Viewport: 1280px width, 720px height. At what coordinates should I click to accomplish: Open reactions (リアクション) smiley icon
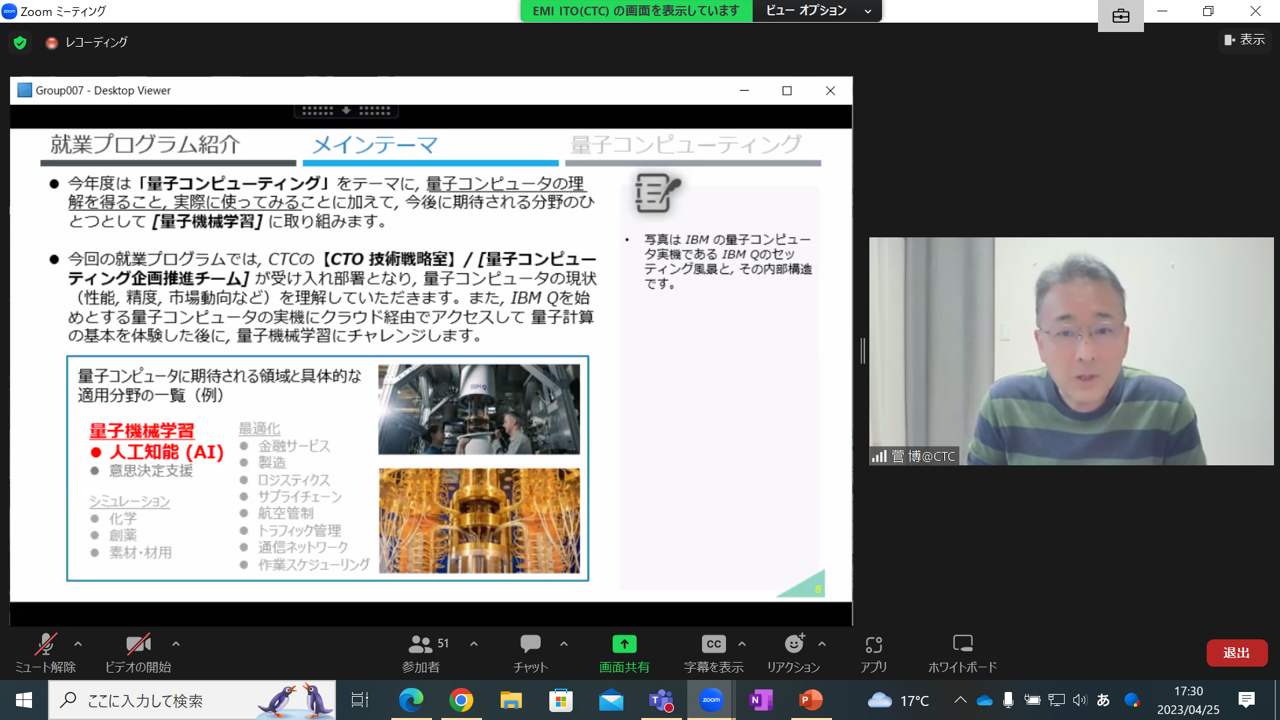click(x=794, y=644)
